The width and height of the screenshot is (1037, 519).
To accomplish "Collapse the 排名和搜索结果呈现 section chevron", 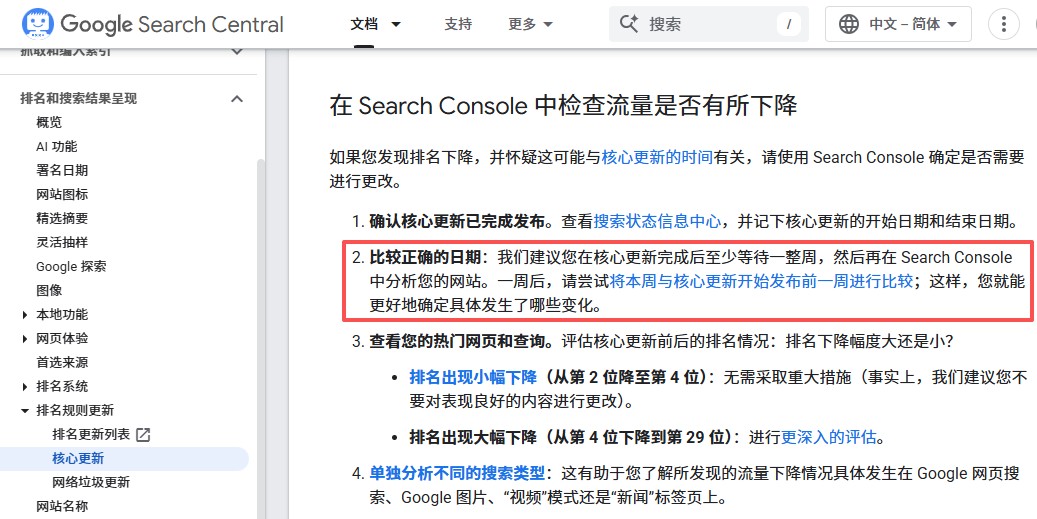I will [x=237, y=99].
